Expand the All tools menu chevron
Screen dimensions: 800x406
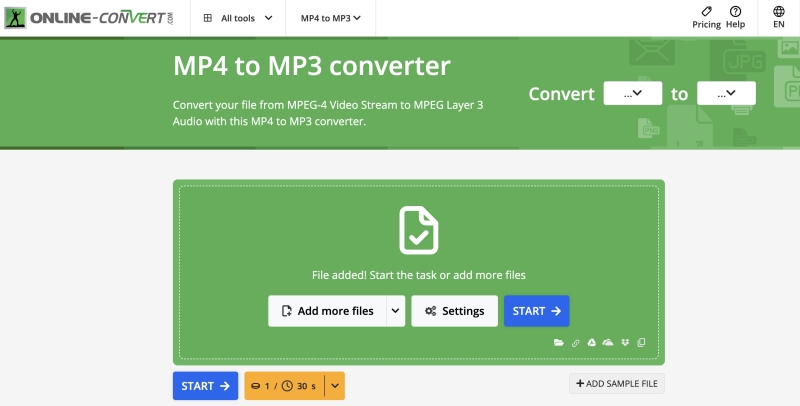point(268,18)
